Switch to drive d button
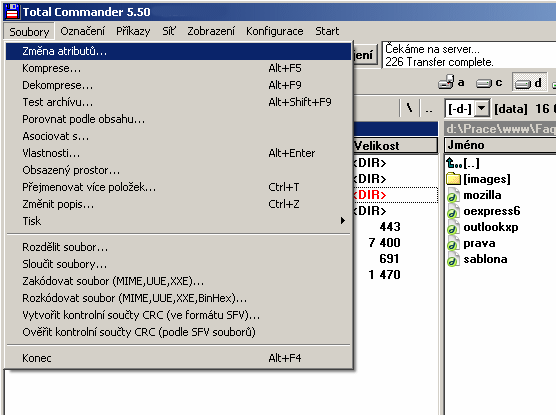The width and height of the screenshot is (556, 415). (x=529, y=82)
